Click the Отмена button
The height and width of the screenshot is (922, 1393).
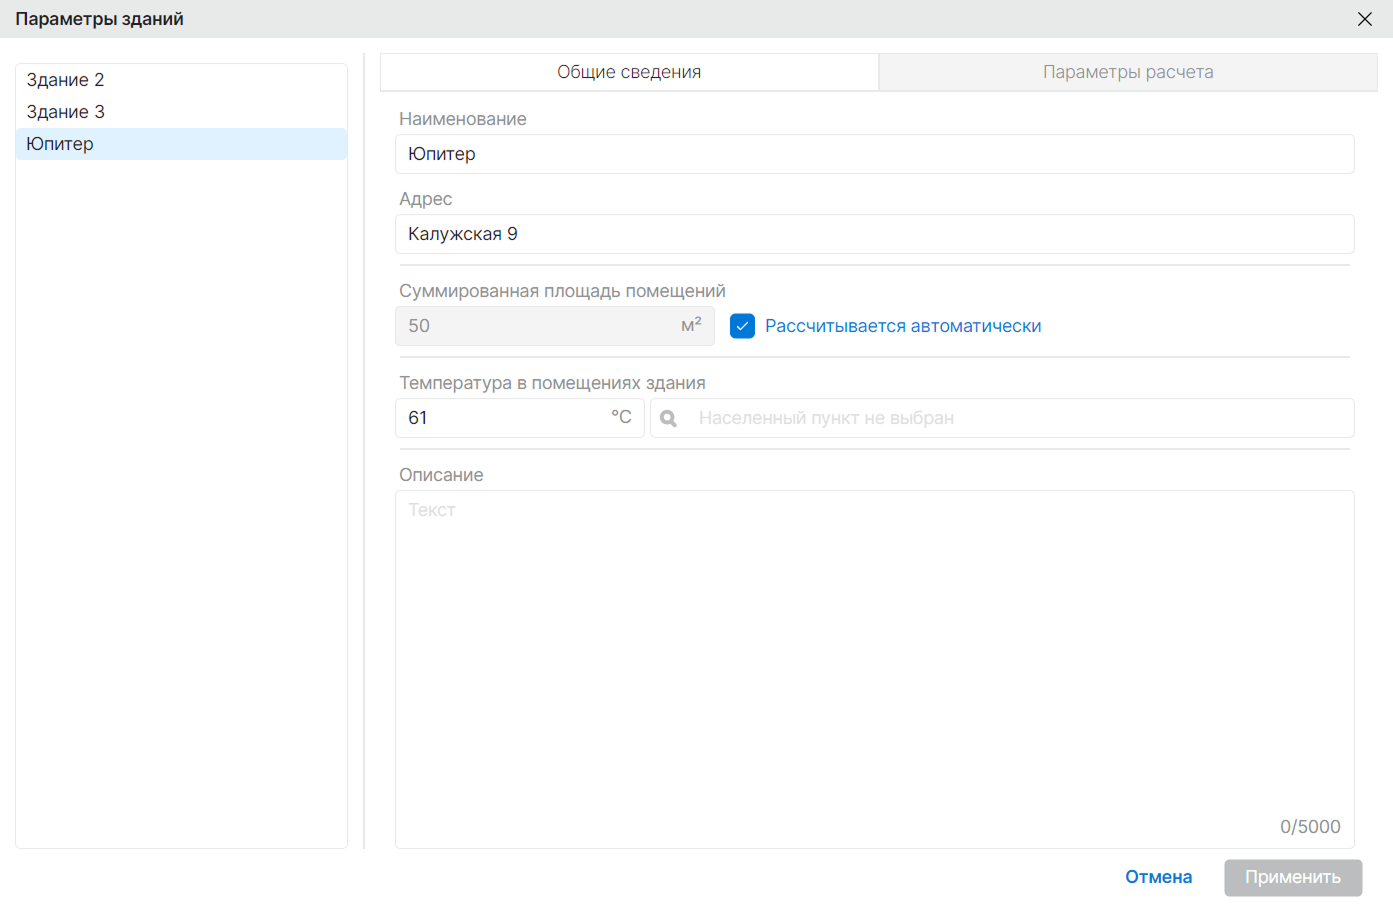(1159, 877)
